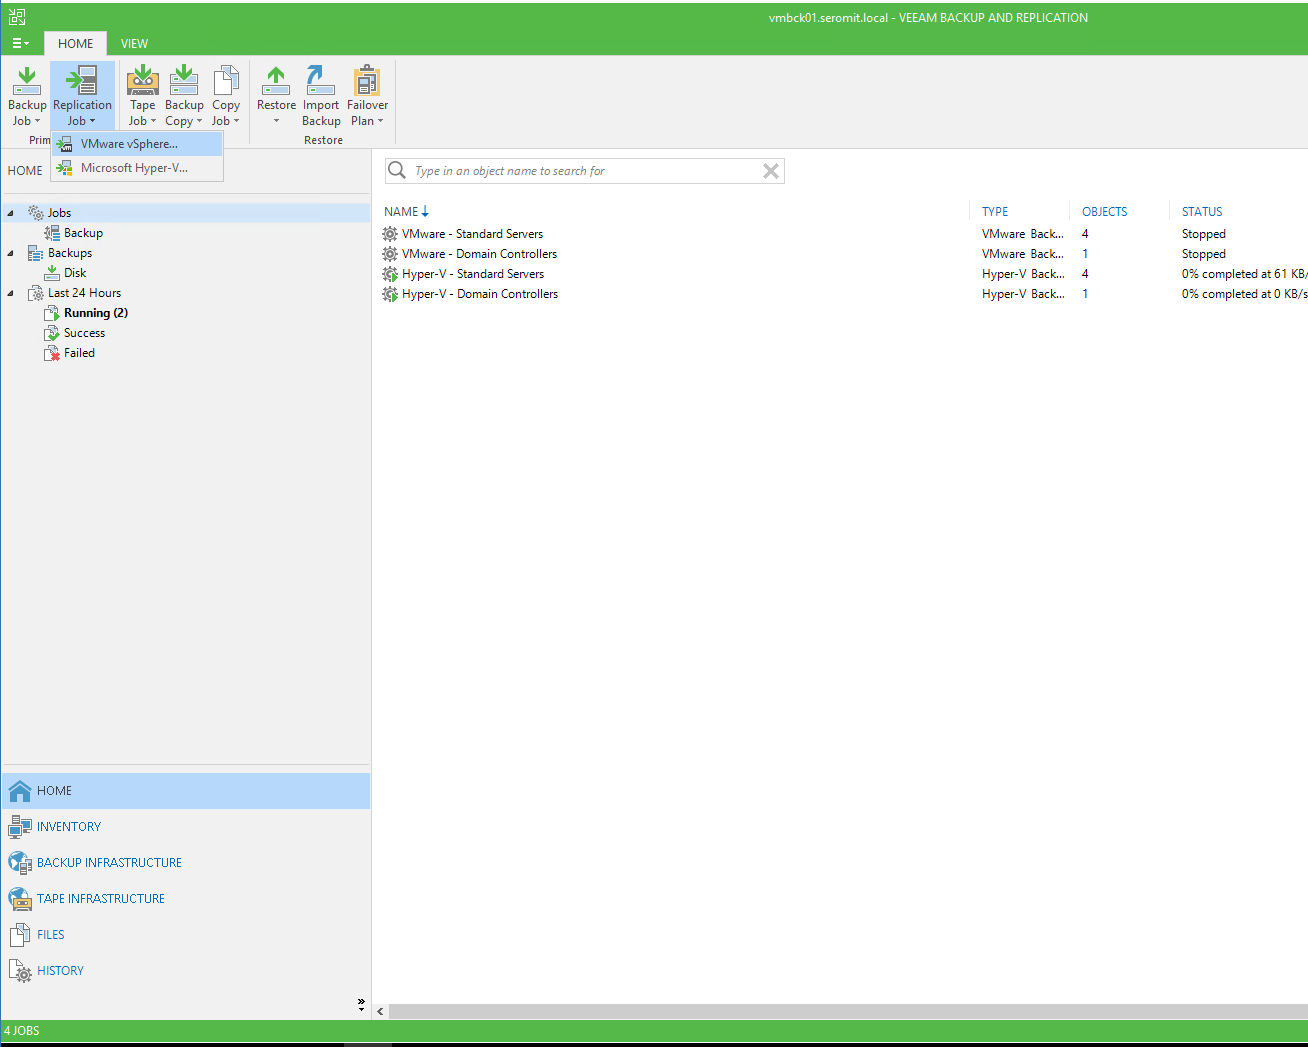
Task: Click the Jobs node gear icon
Action: click(x=35, y=213)
